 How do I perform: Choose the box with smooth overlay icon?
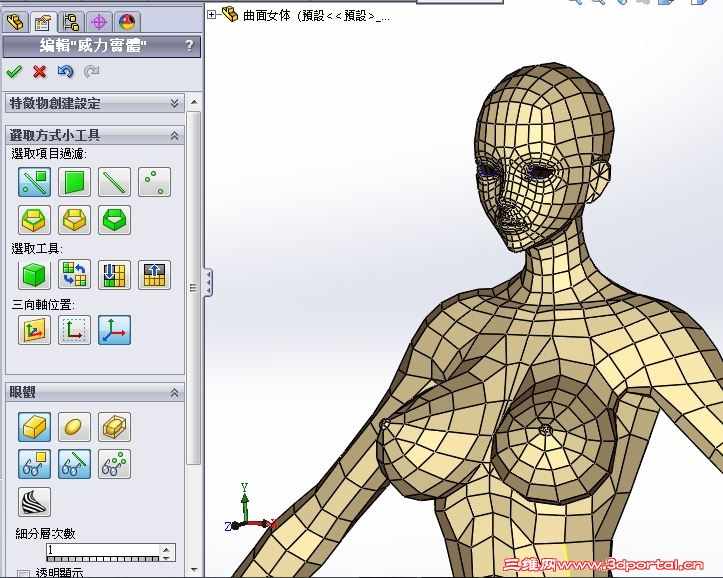tap(114, 427)
